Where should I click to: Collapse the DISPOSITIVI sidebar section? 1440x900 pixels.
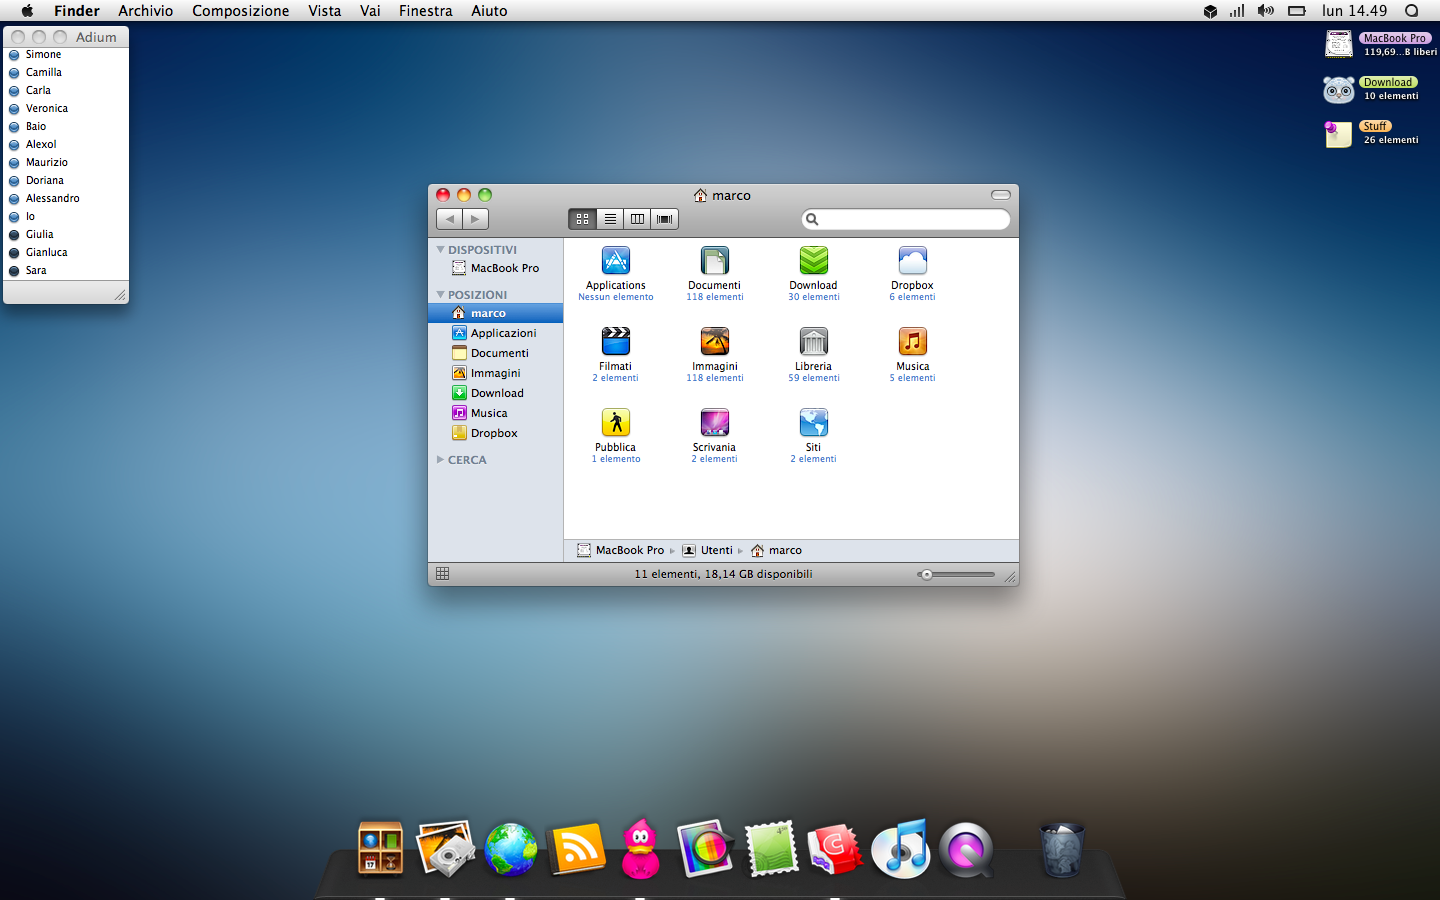tap(440, 250)
